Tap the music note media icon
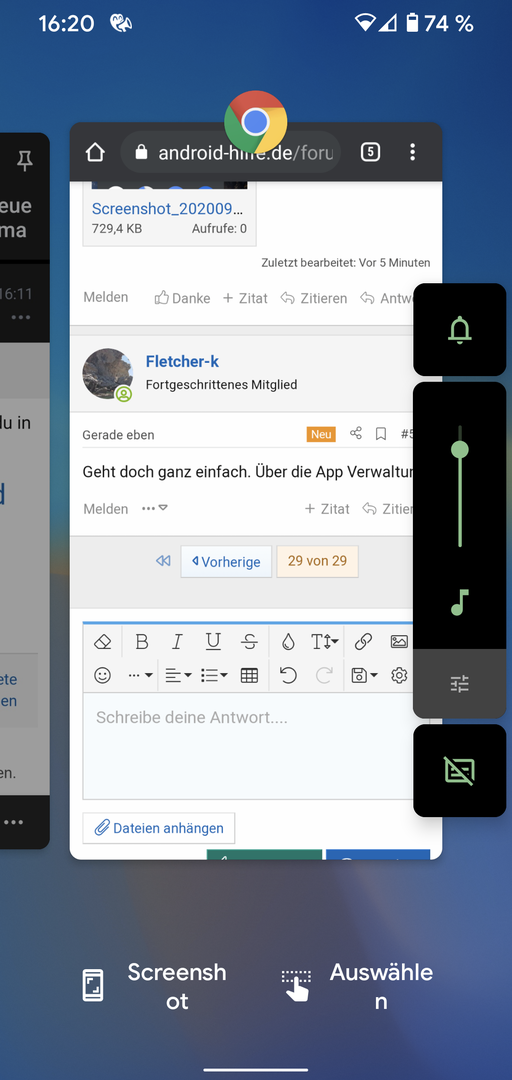 click(460, 601)
